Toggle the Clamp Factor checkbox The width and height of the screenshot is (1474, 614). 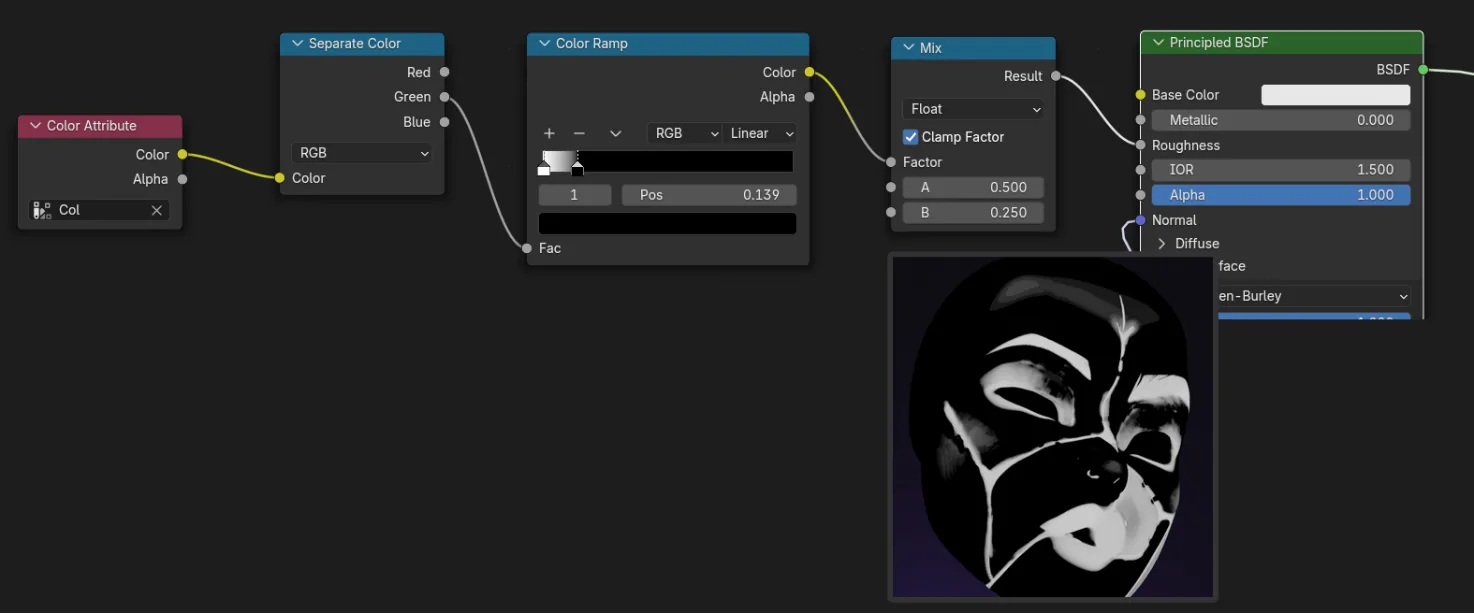tap(910, 137)
